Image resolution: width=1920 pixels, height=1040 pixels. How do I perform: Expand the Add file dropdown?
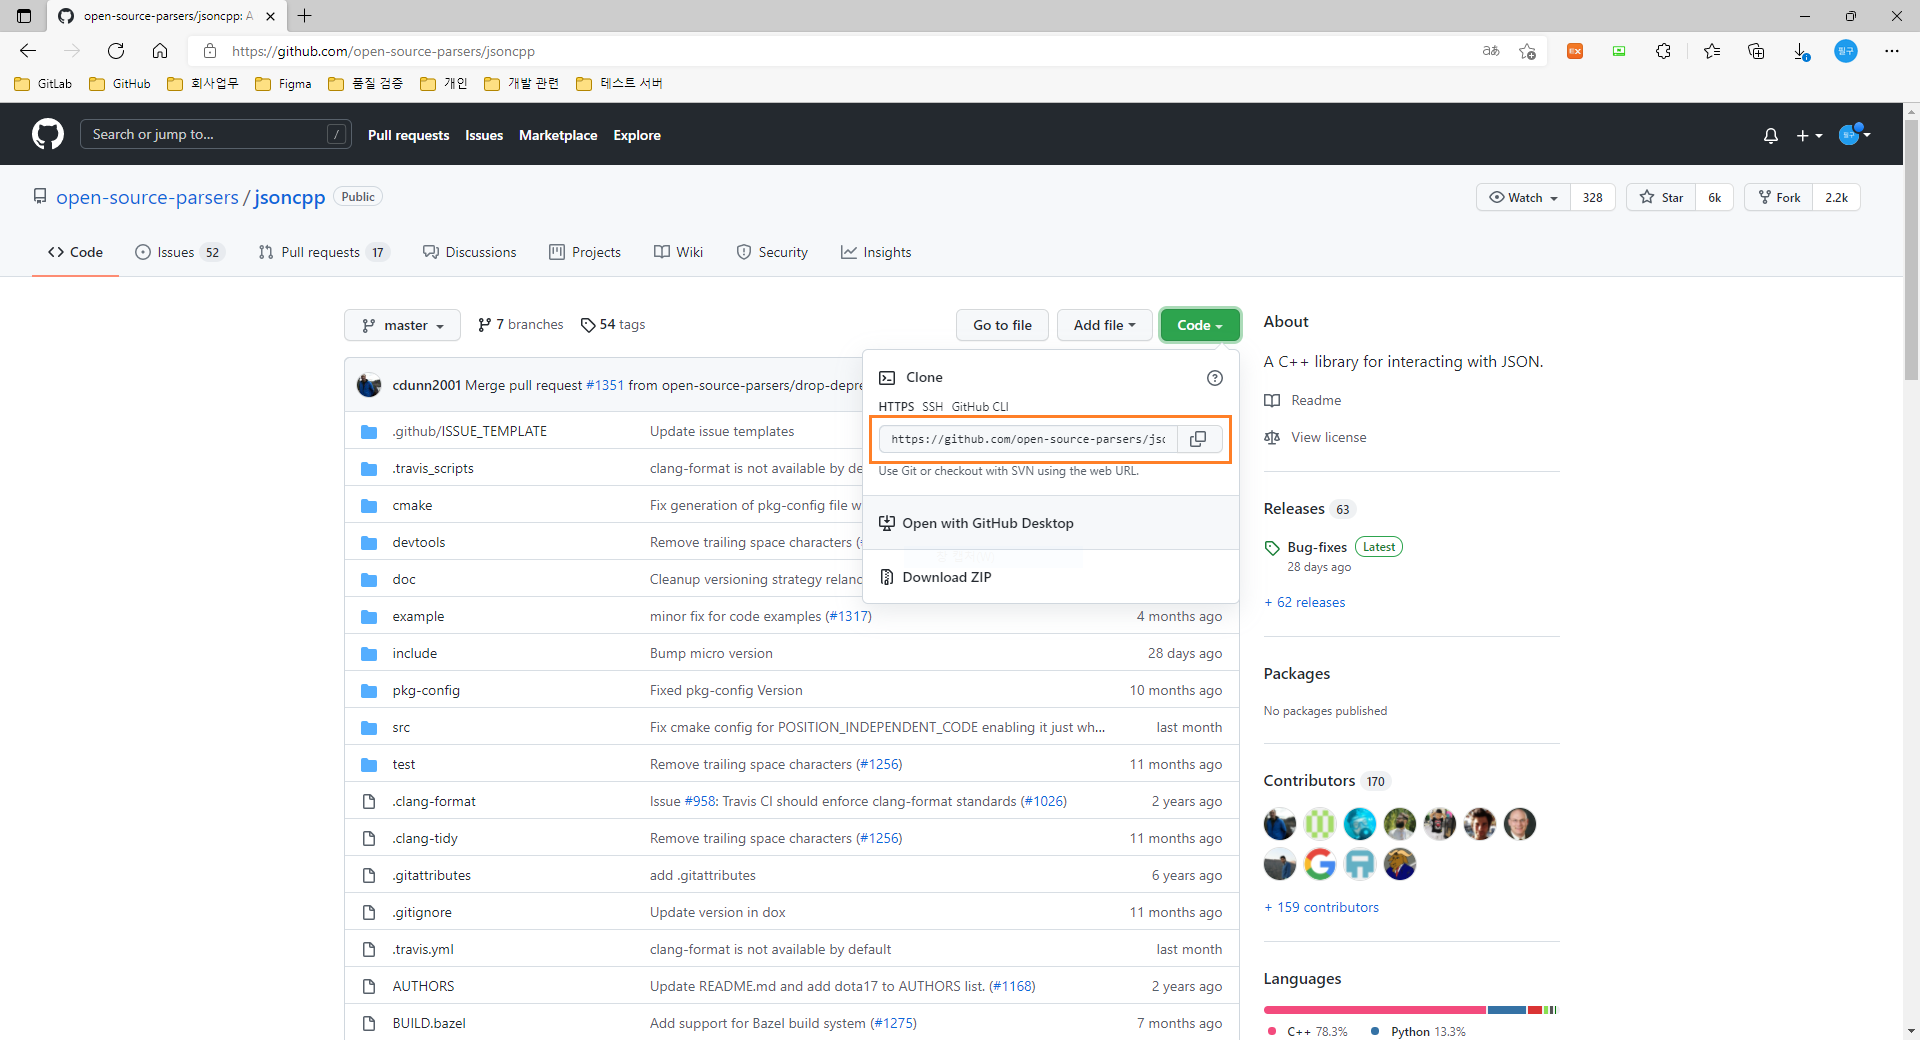(1104, 325)
